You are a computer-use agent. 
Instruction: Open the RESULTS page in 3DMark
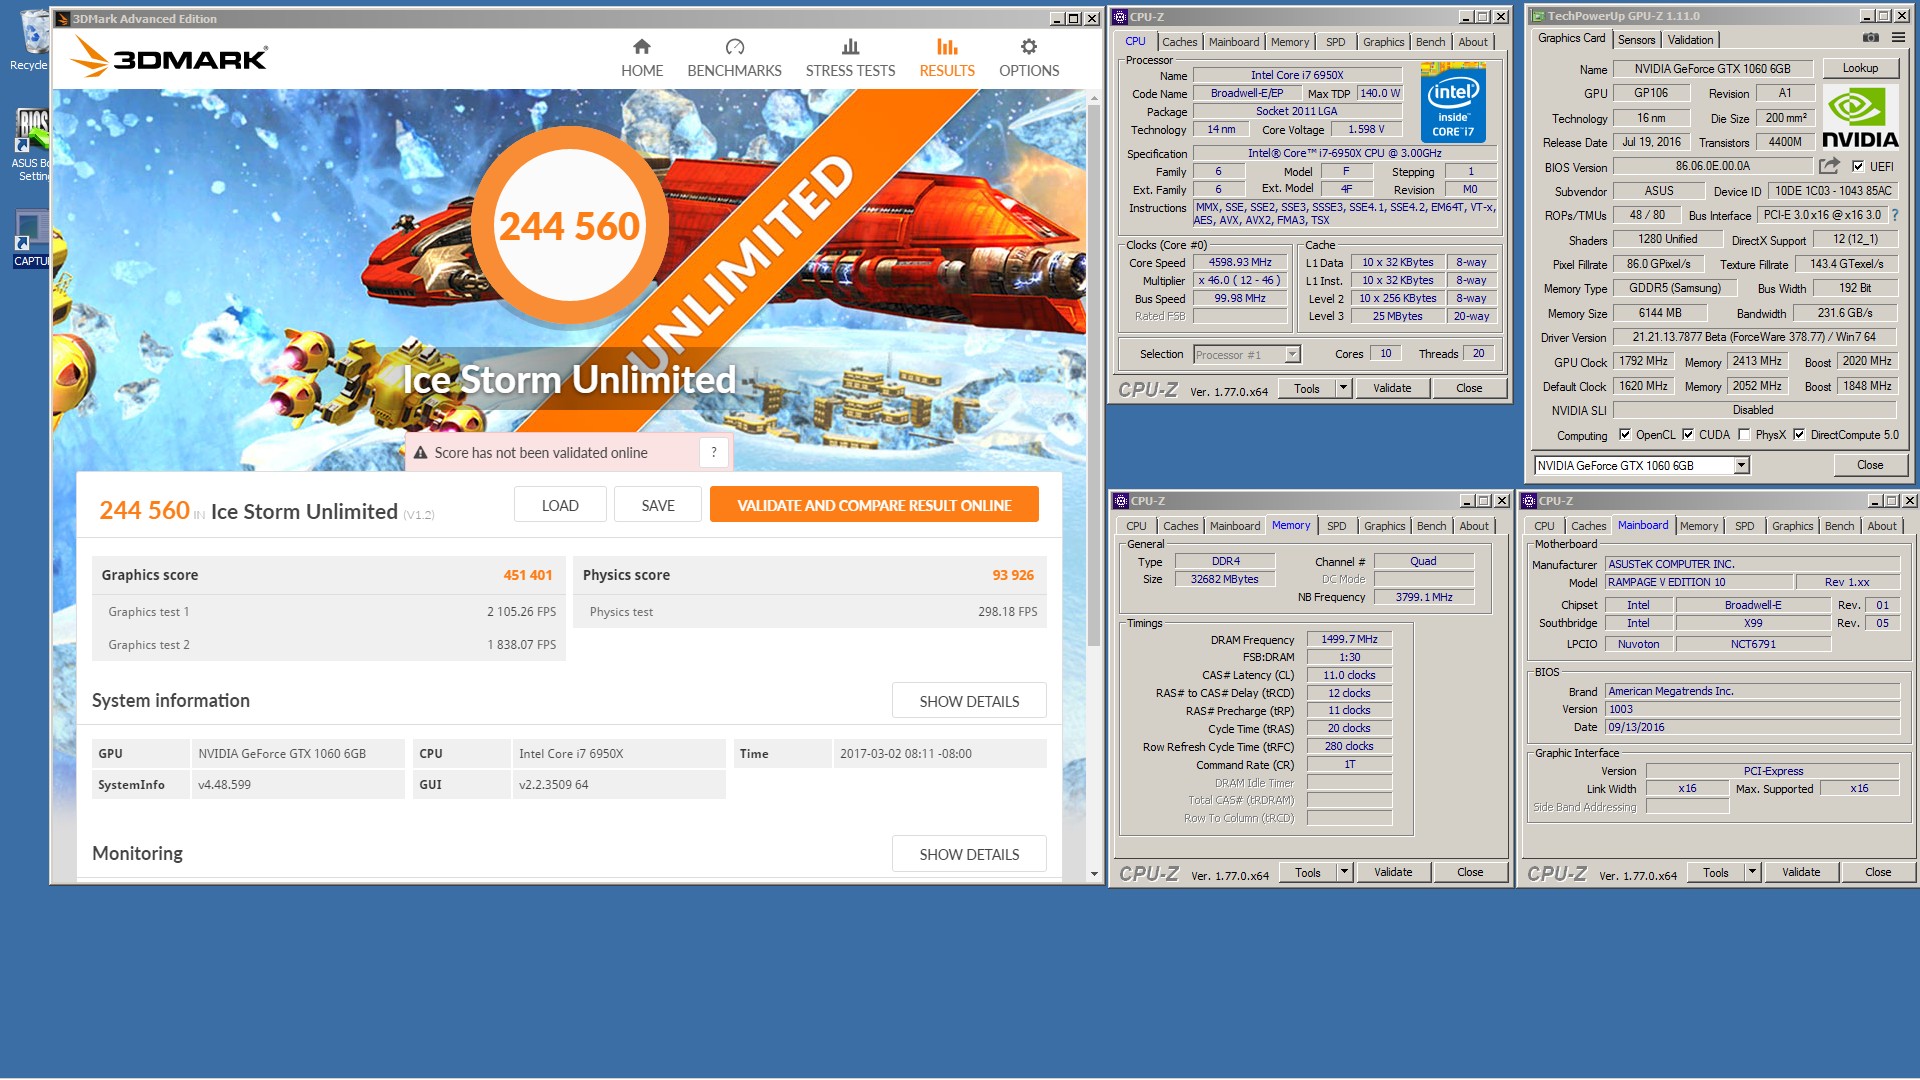tap(947, 58)
